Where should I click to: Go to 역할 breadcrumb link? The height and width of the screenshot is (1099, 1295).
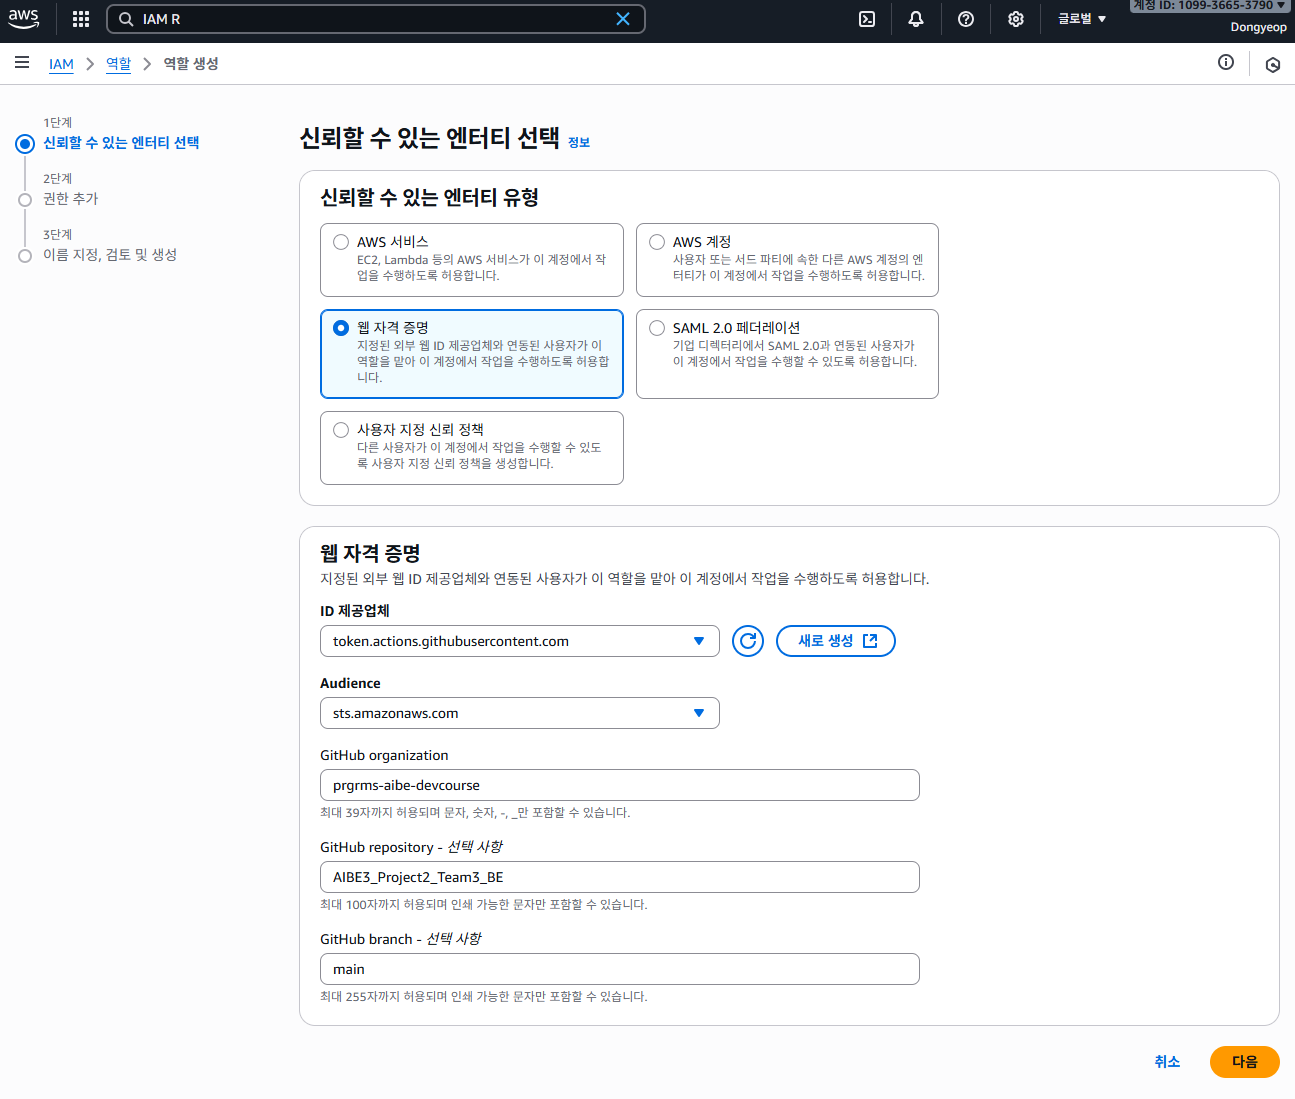pos(118,64)
